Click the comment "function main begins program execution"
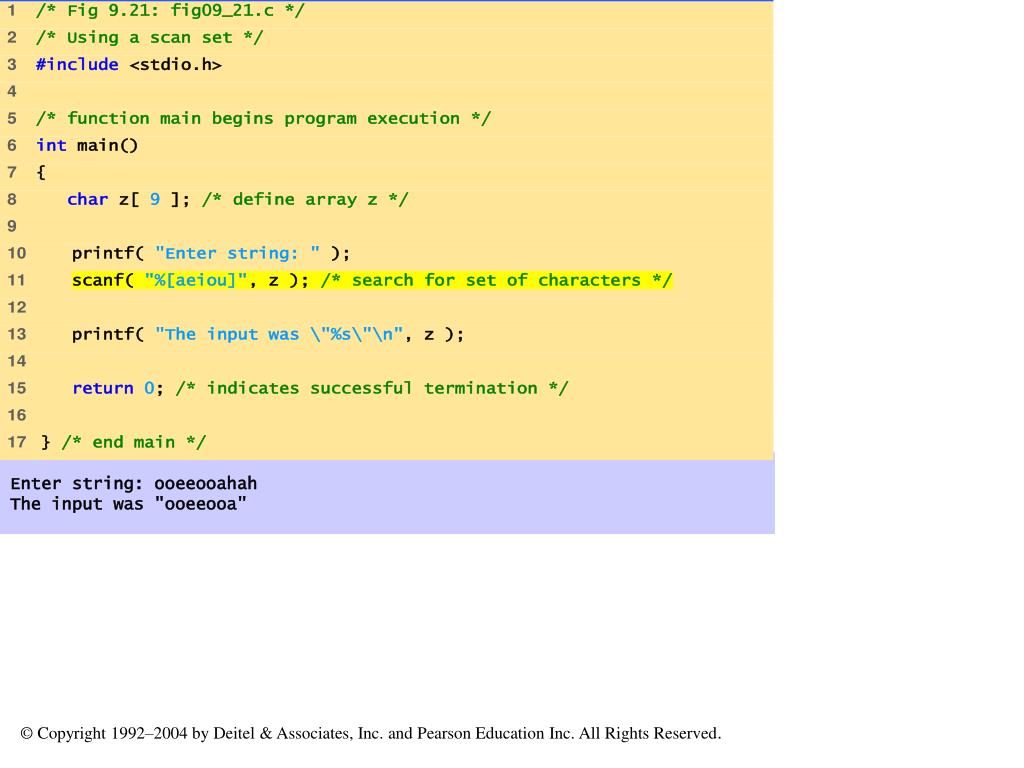 (263, 119)
